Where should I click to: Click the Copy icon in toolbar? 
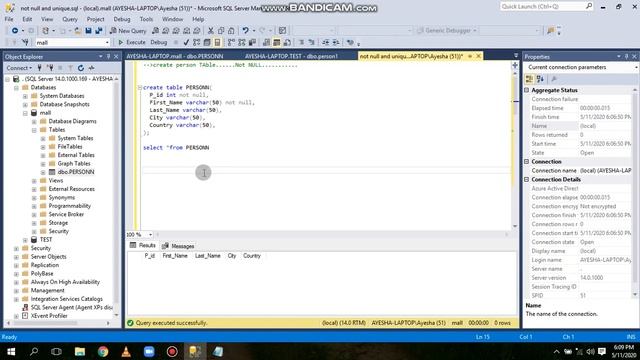pos(221,31)
